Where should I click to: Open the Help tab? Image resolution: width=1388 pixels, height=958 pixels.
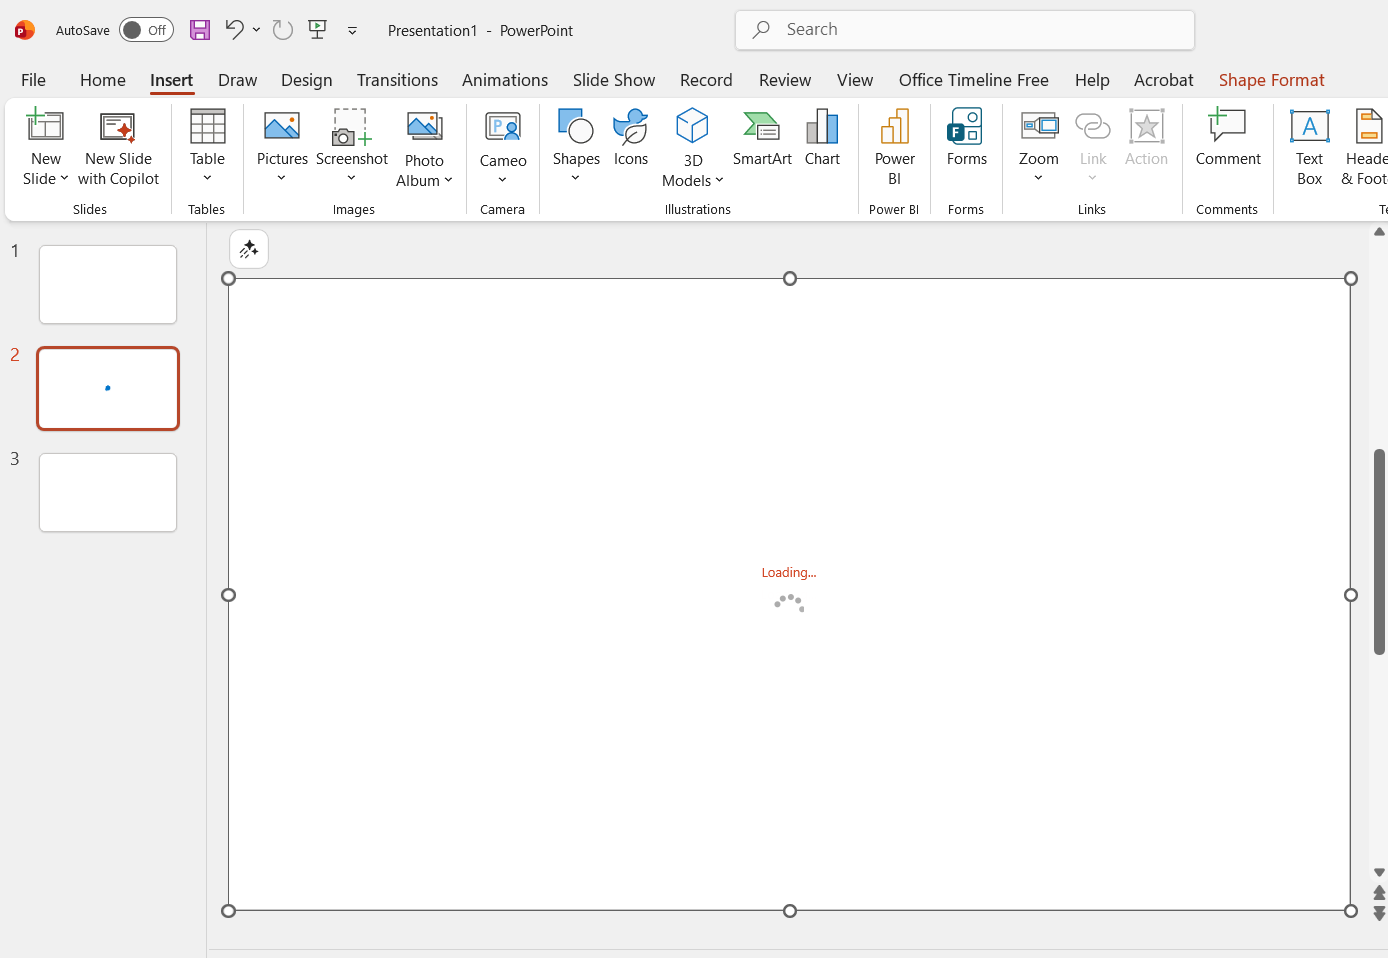click(1092, 80)
